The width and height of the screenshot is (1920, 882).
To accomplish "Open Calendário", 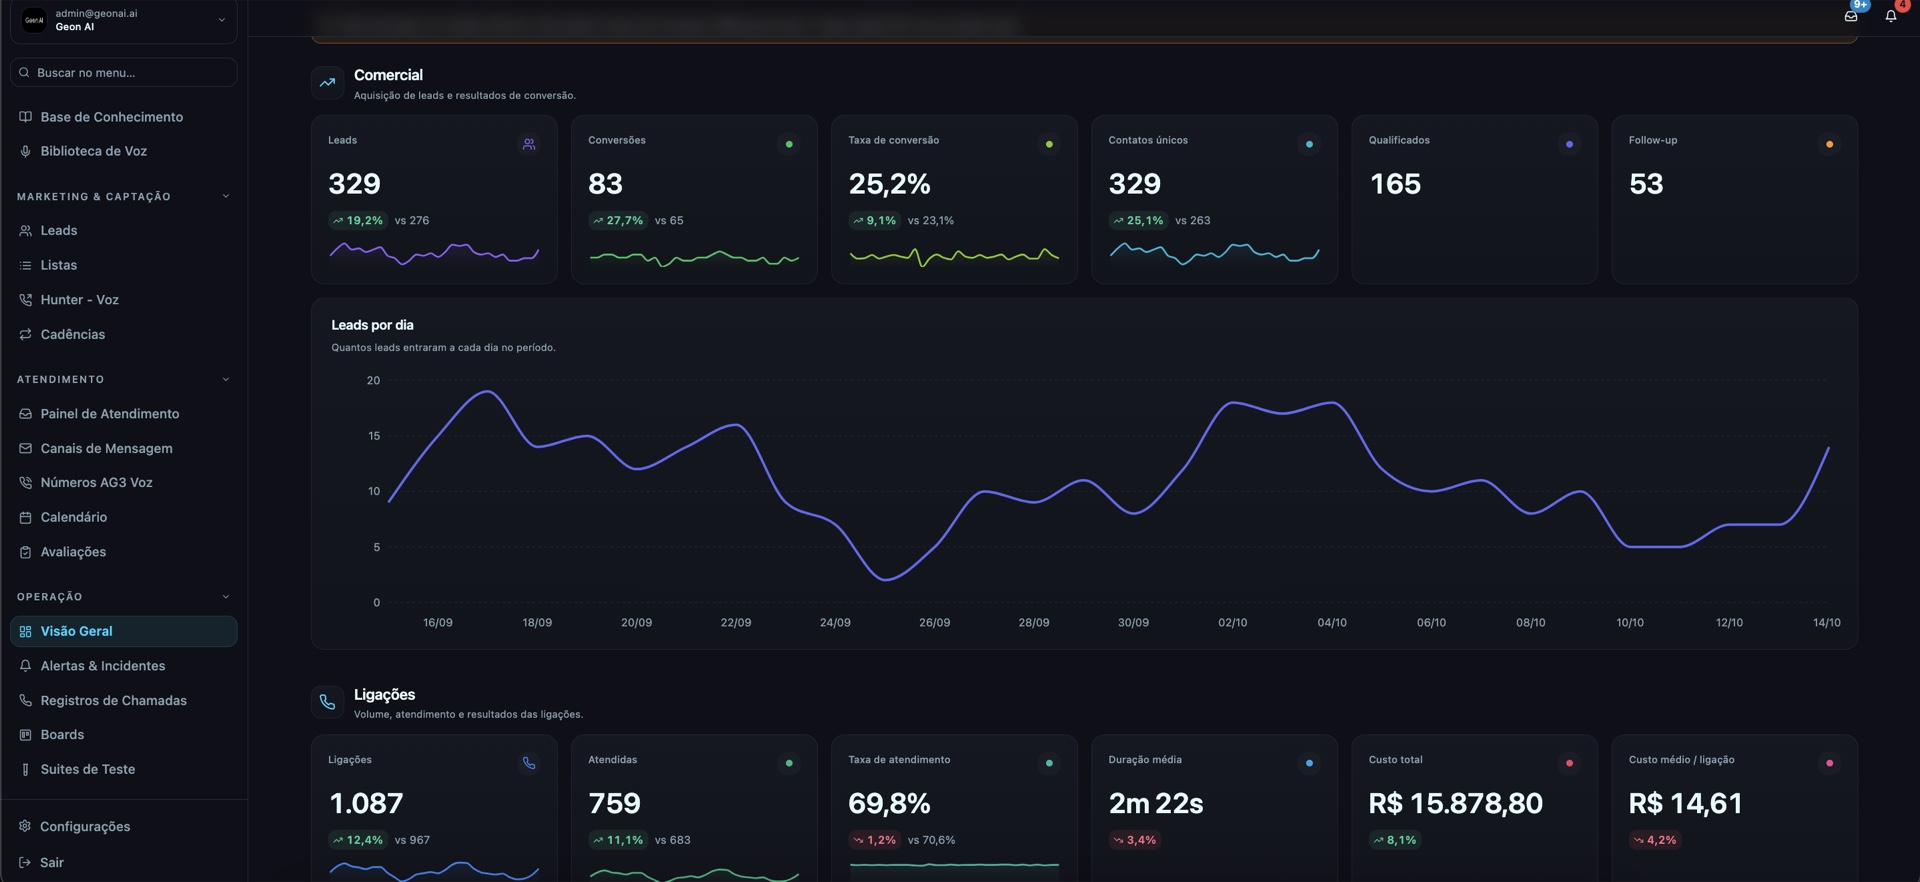I will point(124,517).
